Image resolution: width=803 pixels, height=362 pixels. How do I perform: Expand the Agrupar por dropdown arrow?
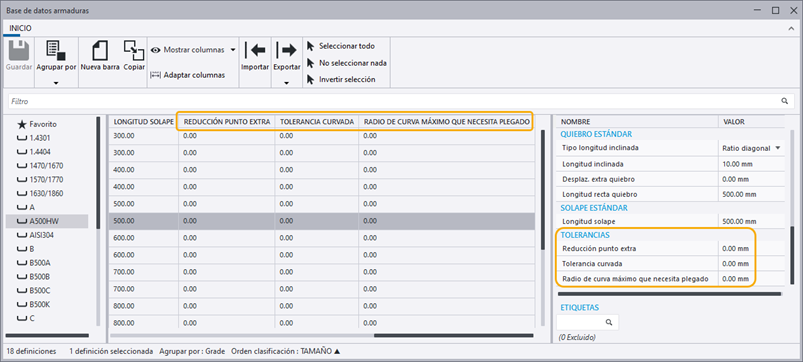(56, 82)
